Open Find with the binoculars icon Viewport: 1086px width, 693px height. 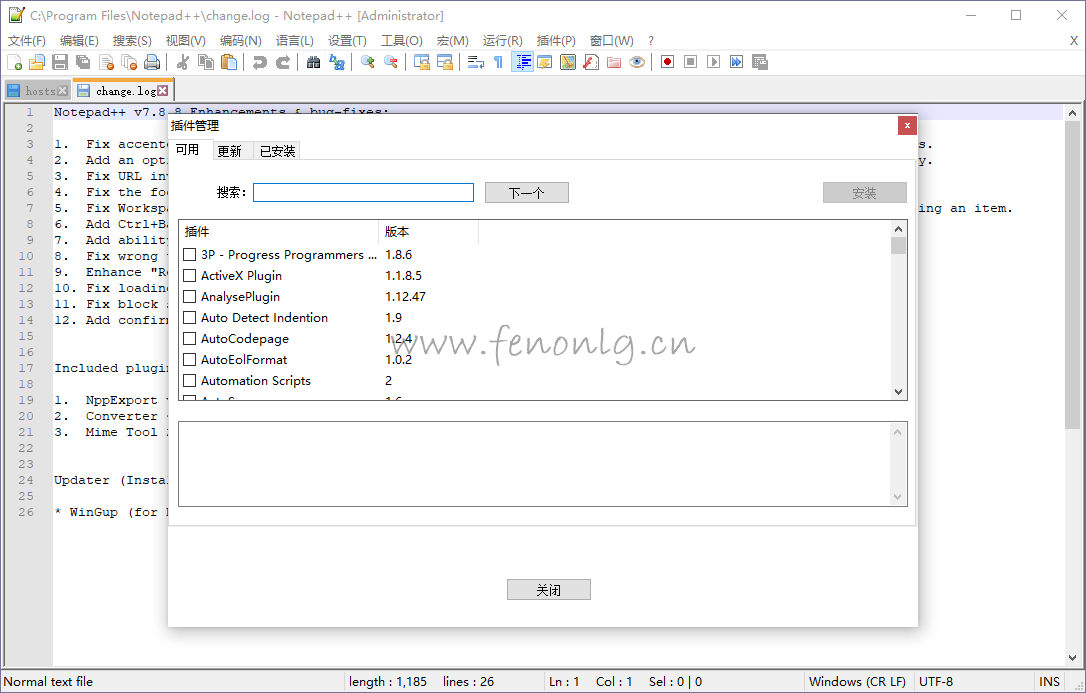pos(314,62)
